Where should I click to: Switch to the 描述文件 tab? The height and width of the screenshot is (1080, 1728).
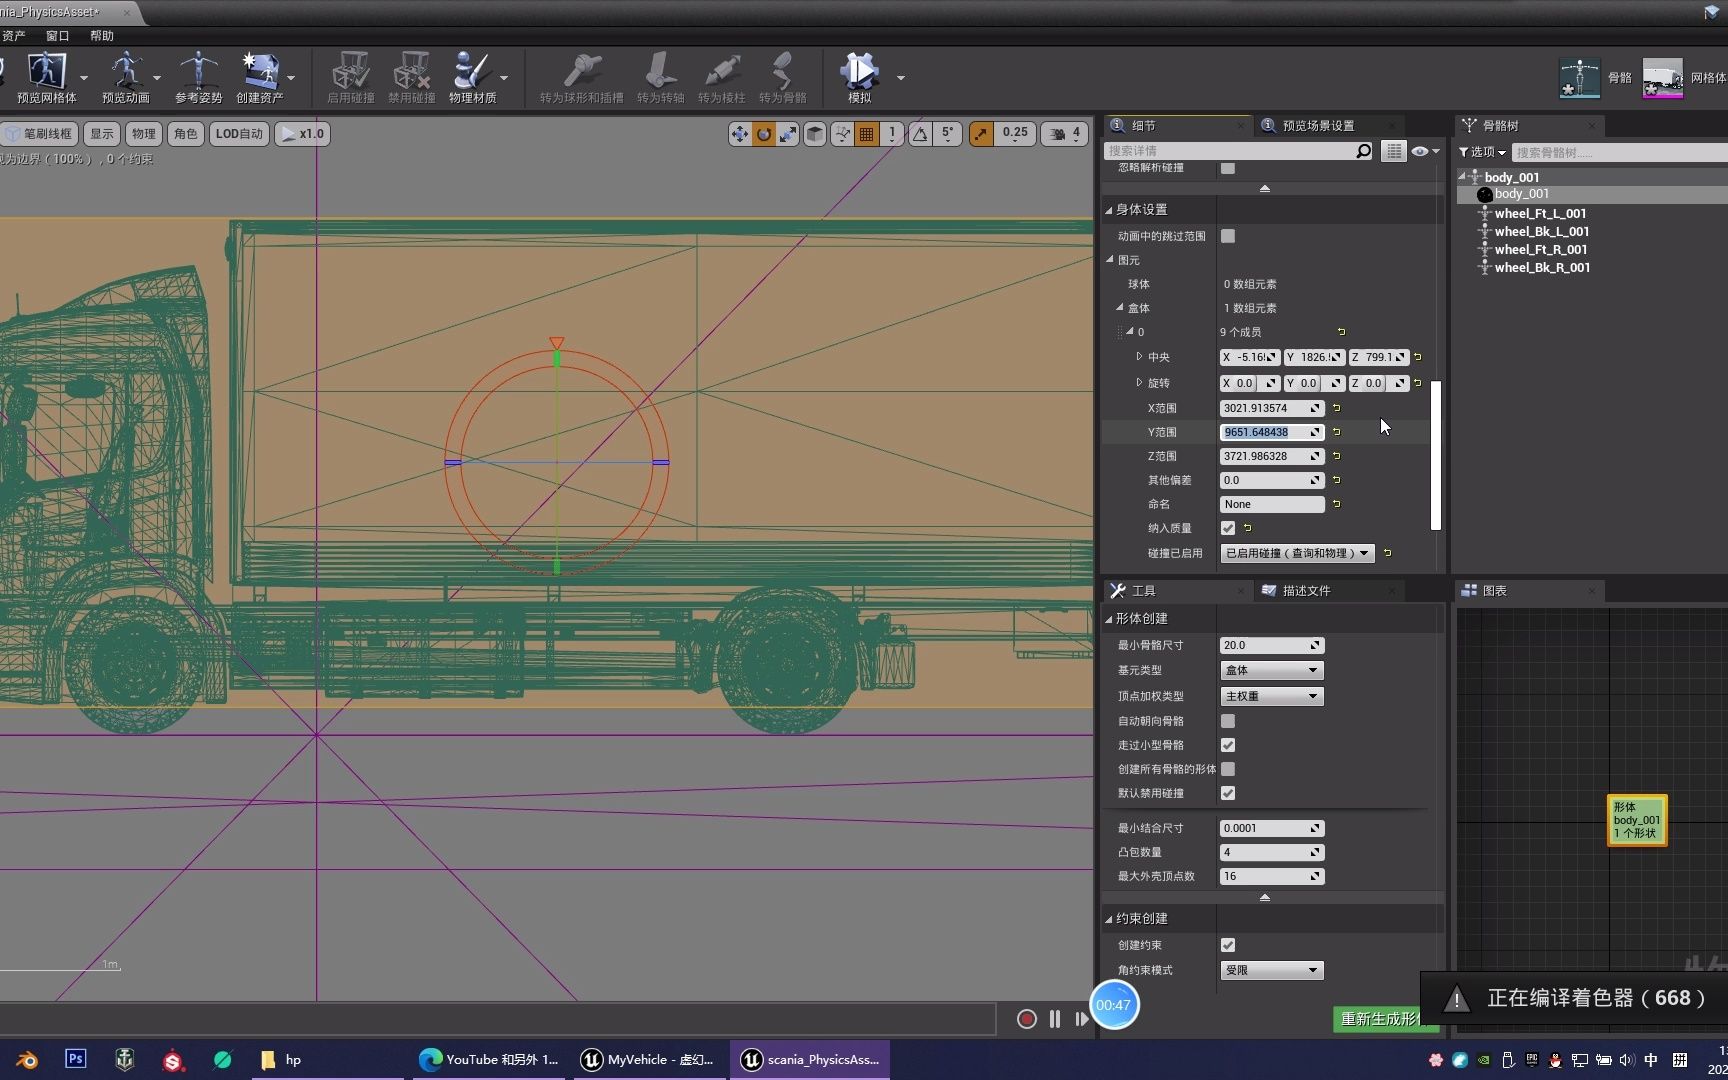point(1305,590)
